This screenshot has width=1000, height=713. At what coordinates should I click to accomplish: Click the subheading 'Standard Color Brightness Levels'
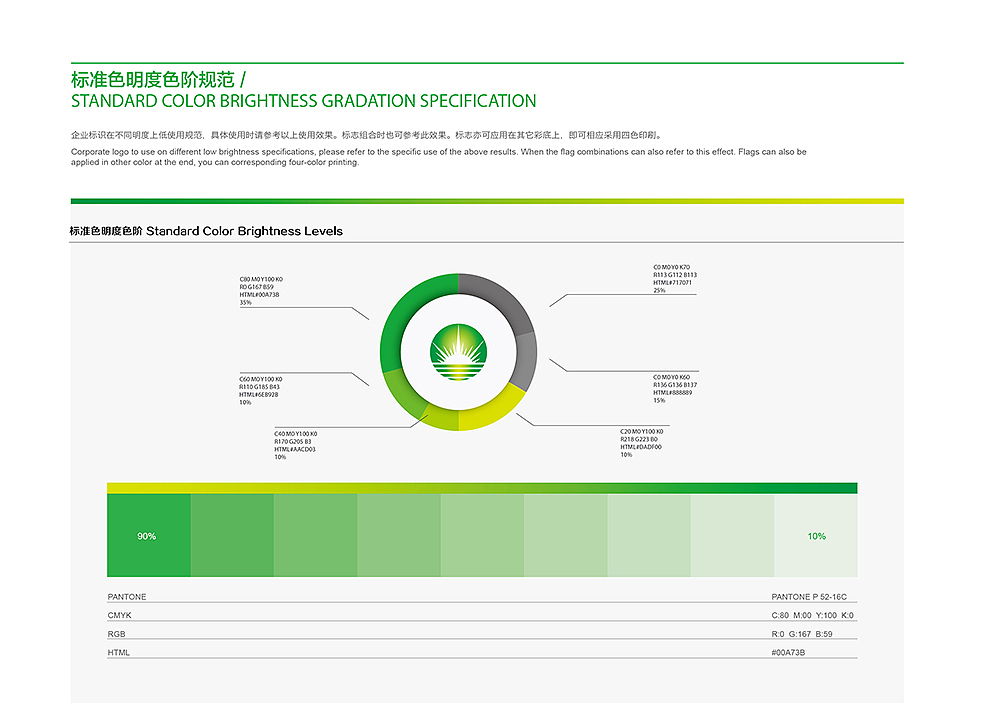pos(244,231)
